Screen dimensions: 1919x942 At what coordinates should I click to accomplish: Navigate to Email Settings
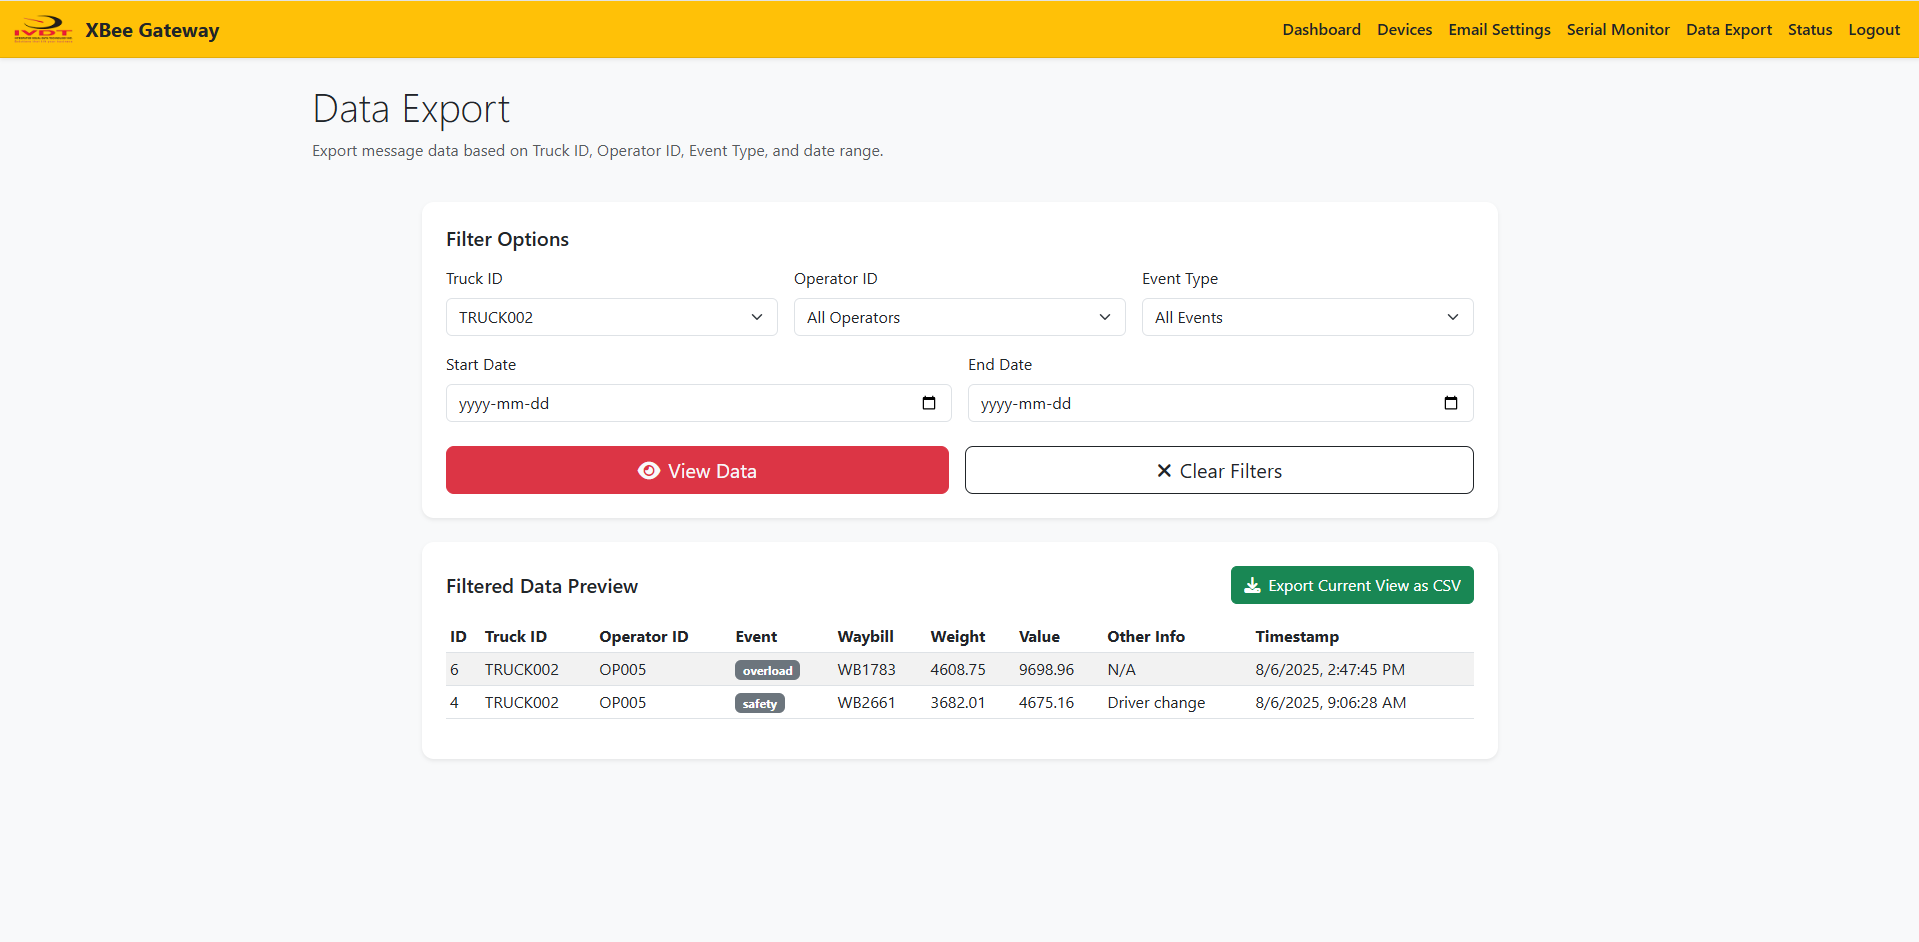(1499, 30)
